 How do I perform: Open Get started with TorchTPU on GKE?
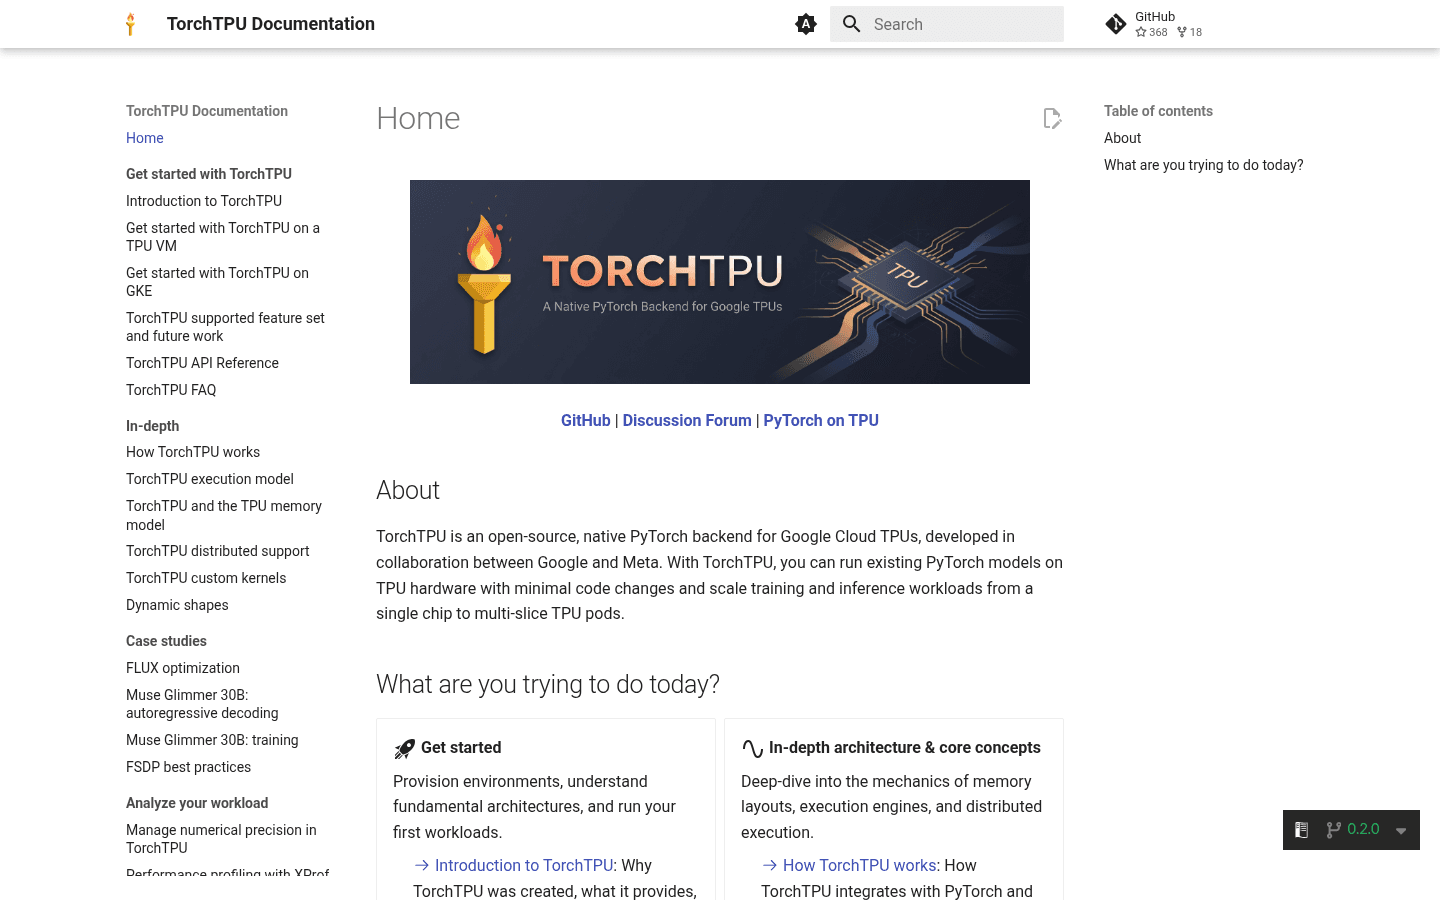pyautogui.click(x=217, y=282)
